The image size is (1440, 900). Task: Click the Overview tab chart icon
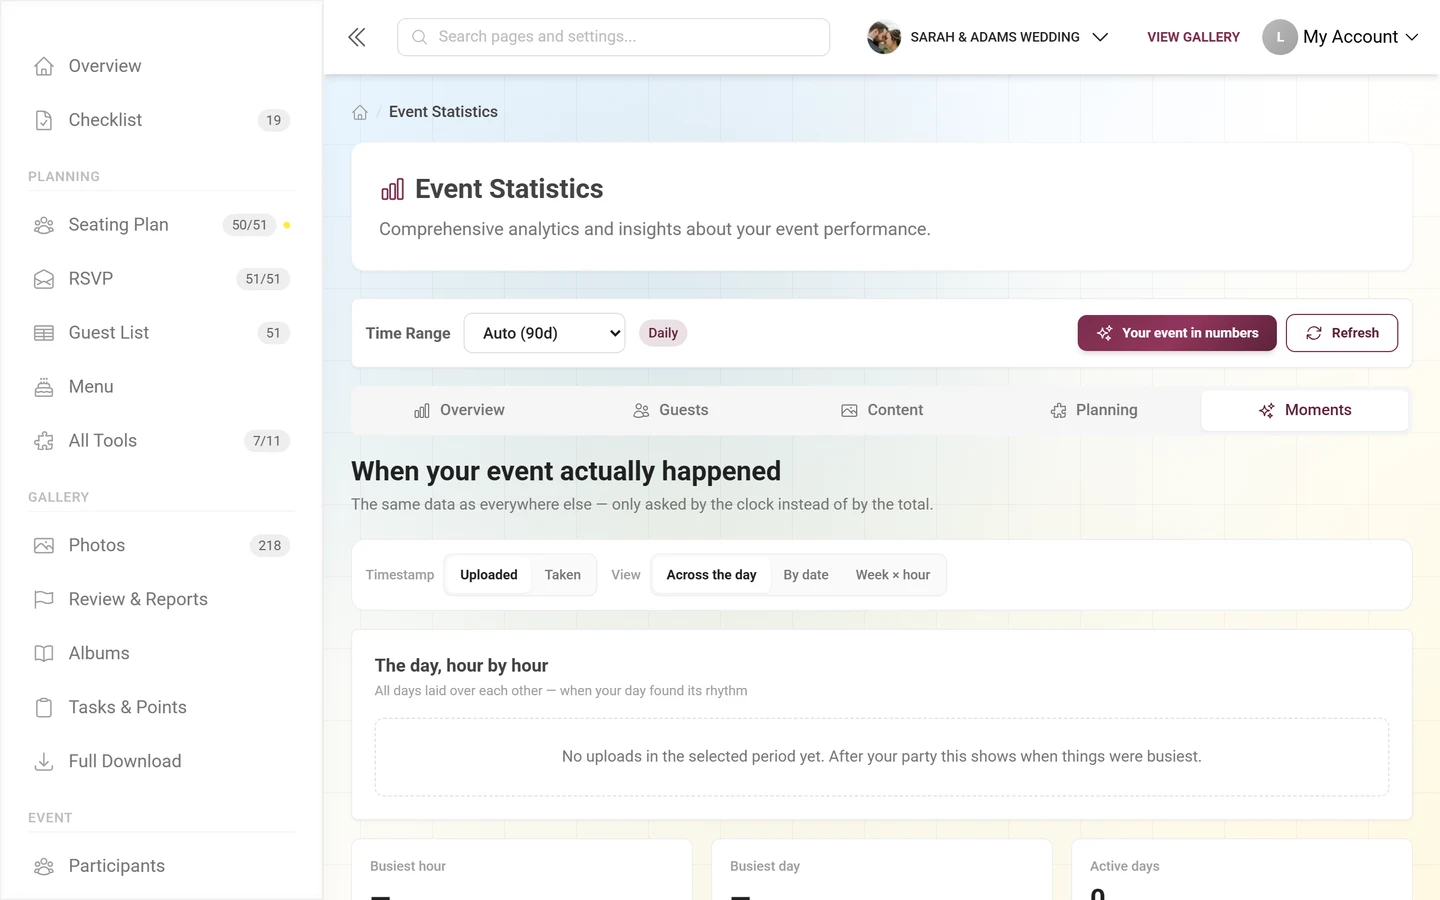(x=422, y=411)
